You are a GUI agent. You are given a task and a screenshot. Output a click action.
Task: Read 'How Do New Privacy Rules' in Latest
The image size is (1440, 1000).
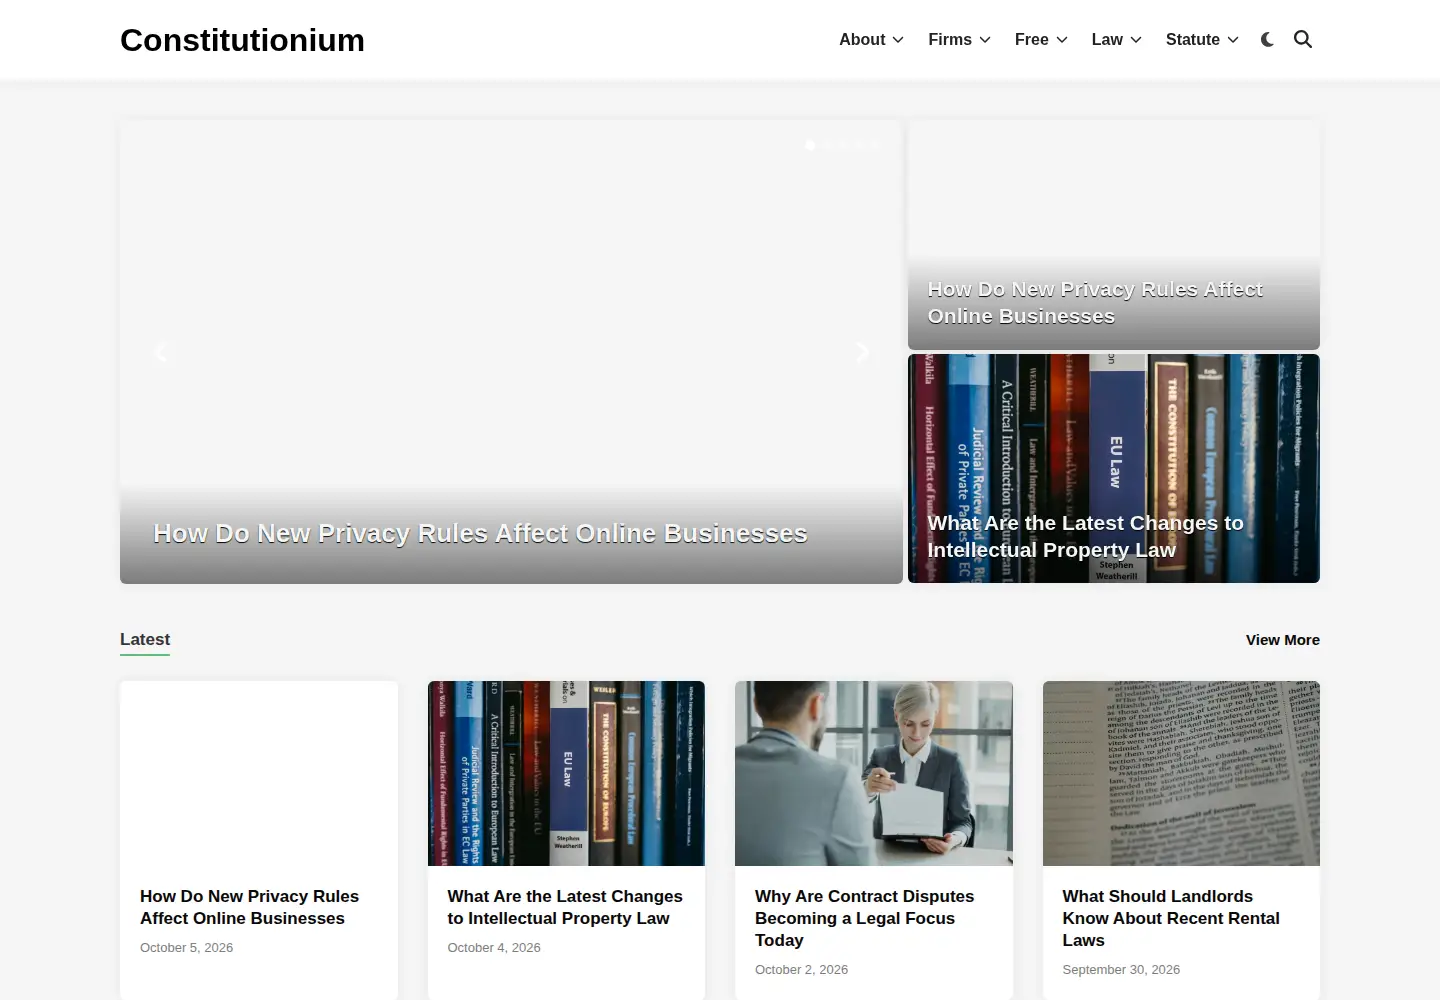(249, 907)
